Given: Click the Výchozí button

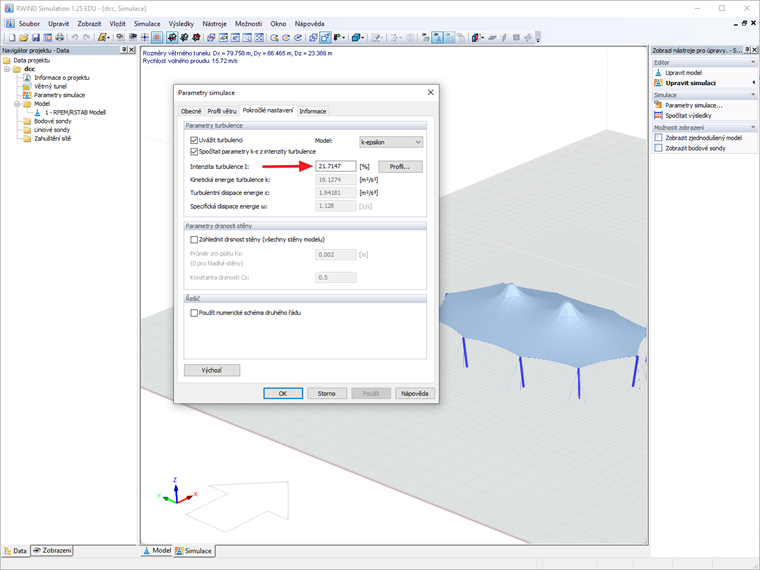Looking at the screenshot, I should pos(212,370).
